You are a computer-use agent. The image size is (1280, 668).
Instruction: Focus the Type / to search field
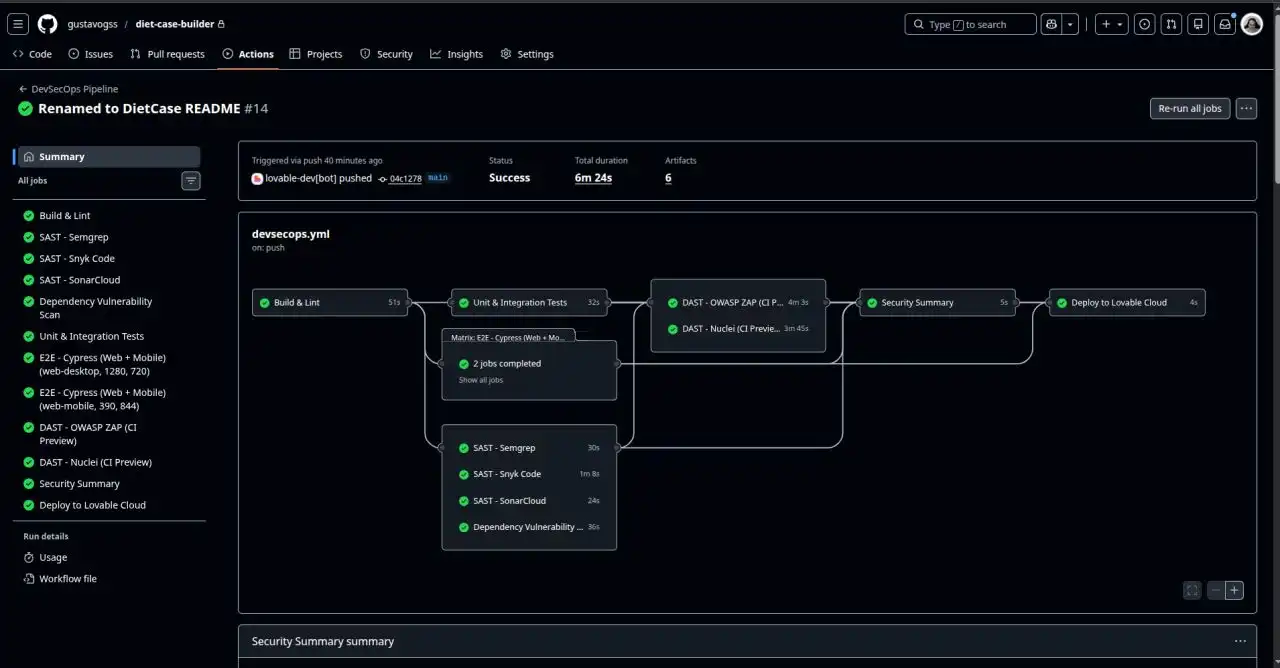970,24
